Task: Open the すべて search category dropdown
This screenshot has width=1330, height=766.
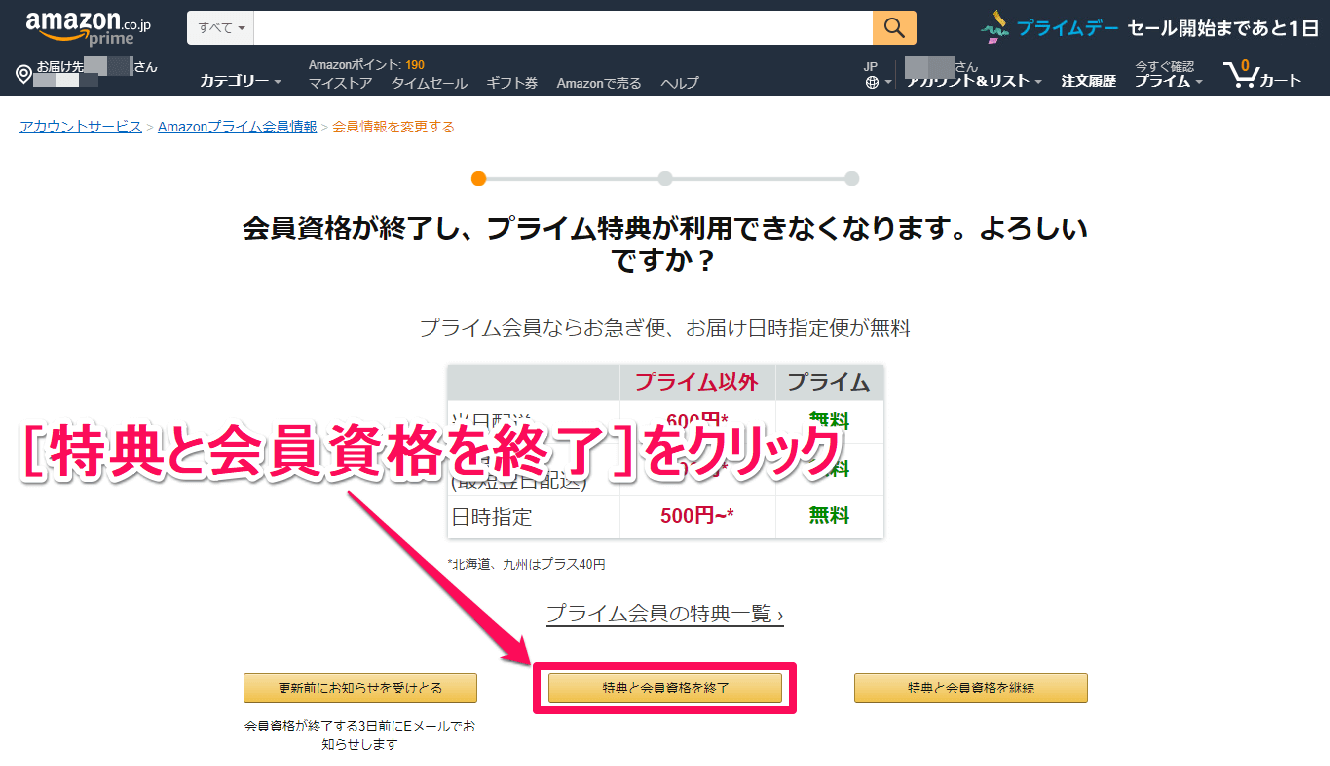Action: 220,28
